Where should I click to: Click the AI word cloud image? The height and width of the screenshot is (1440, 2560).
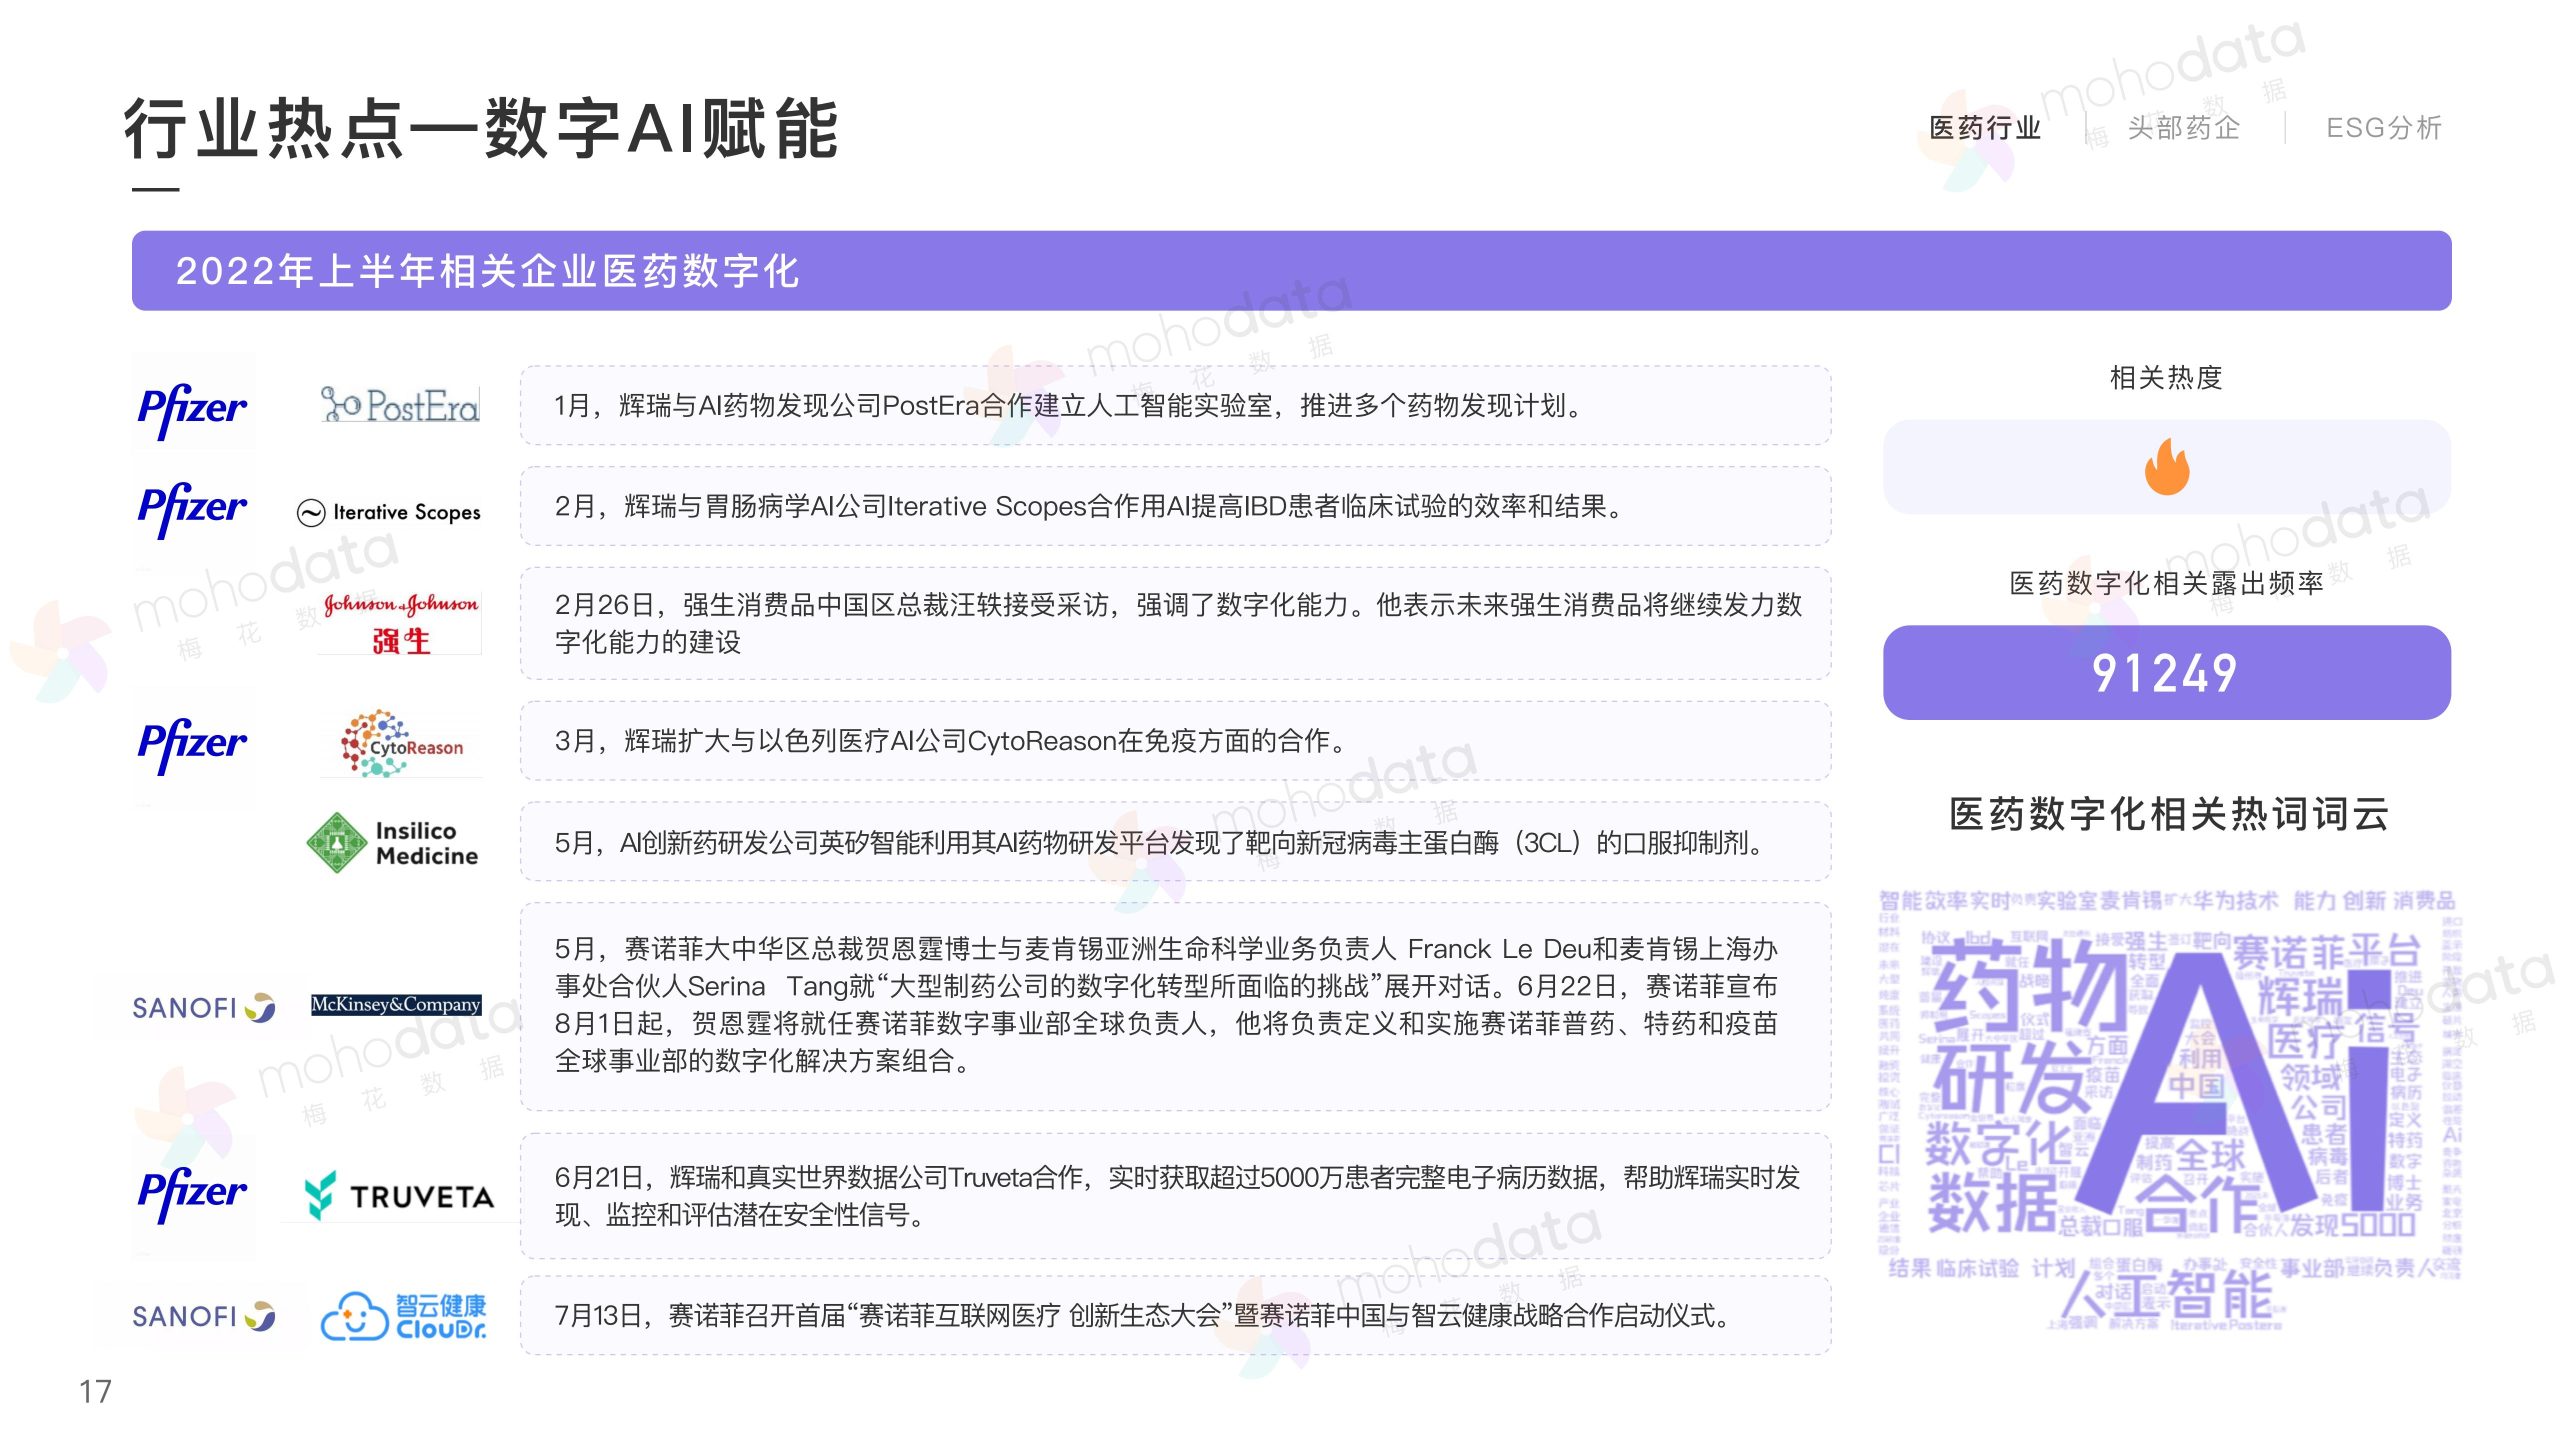click(x=2168, y=1108)
